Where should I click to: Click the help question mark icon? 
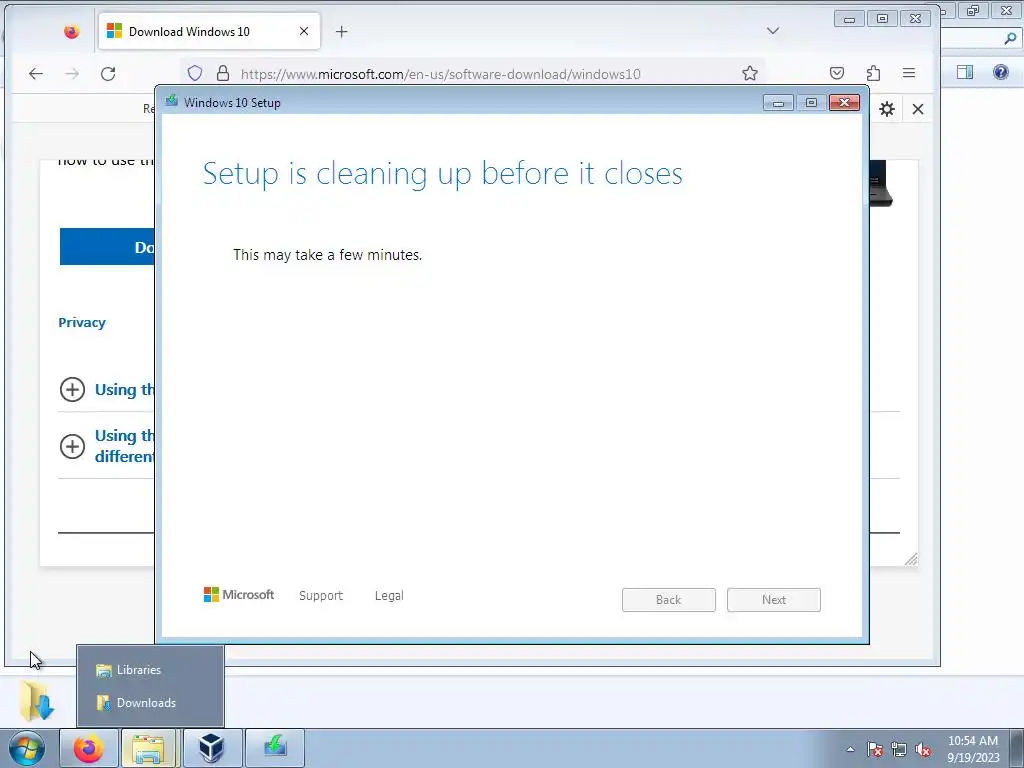(x=1000, y=72)
